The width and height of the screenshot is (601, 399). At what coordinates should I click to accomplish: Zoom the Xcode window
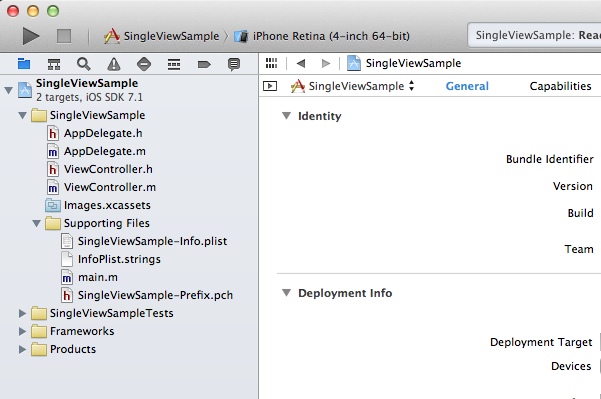[53, 11]
